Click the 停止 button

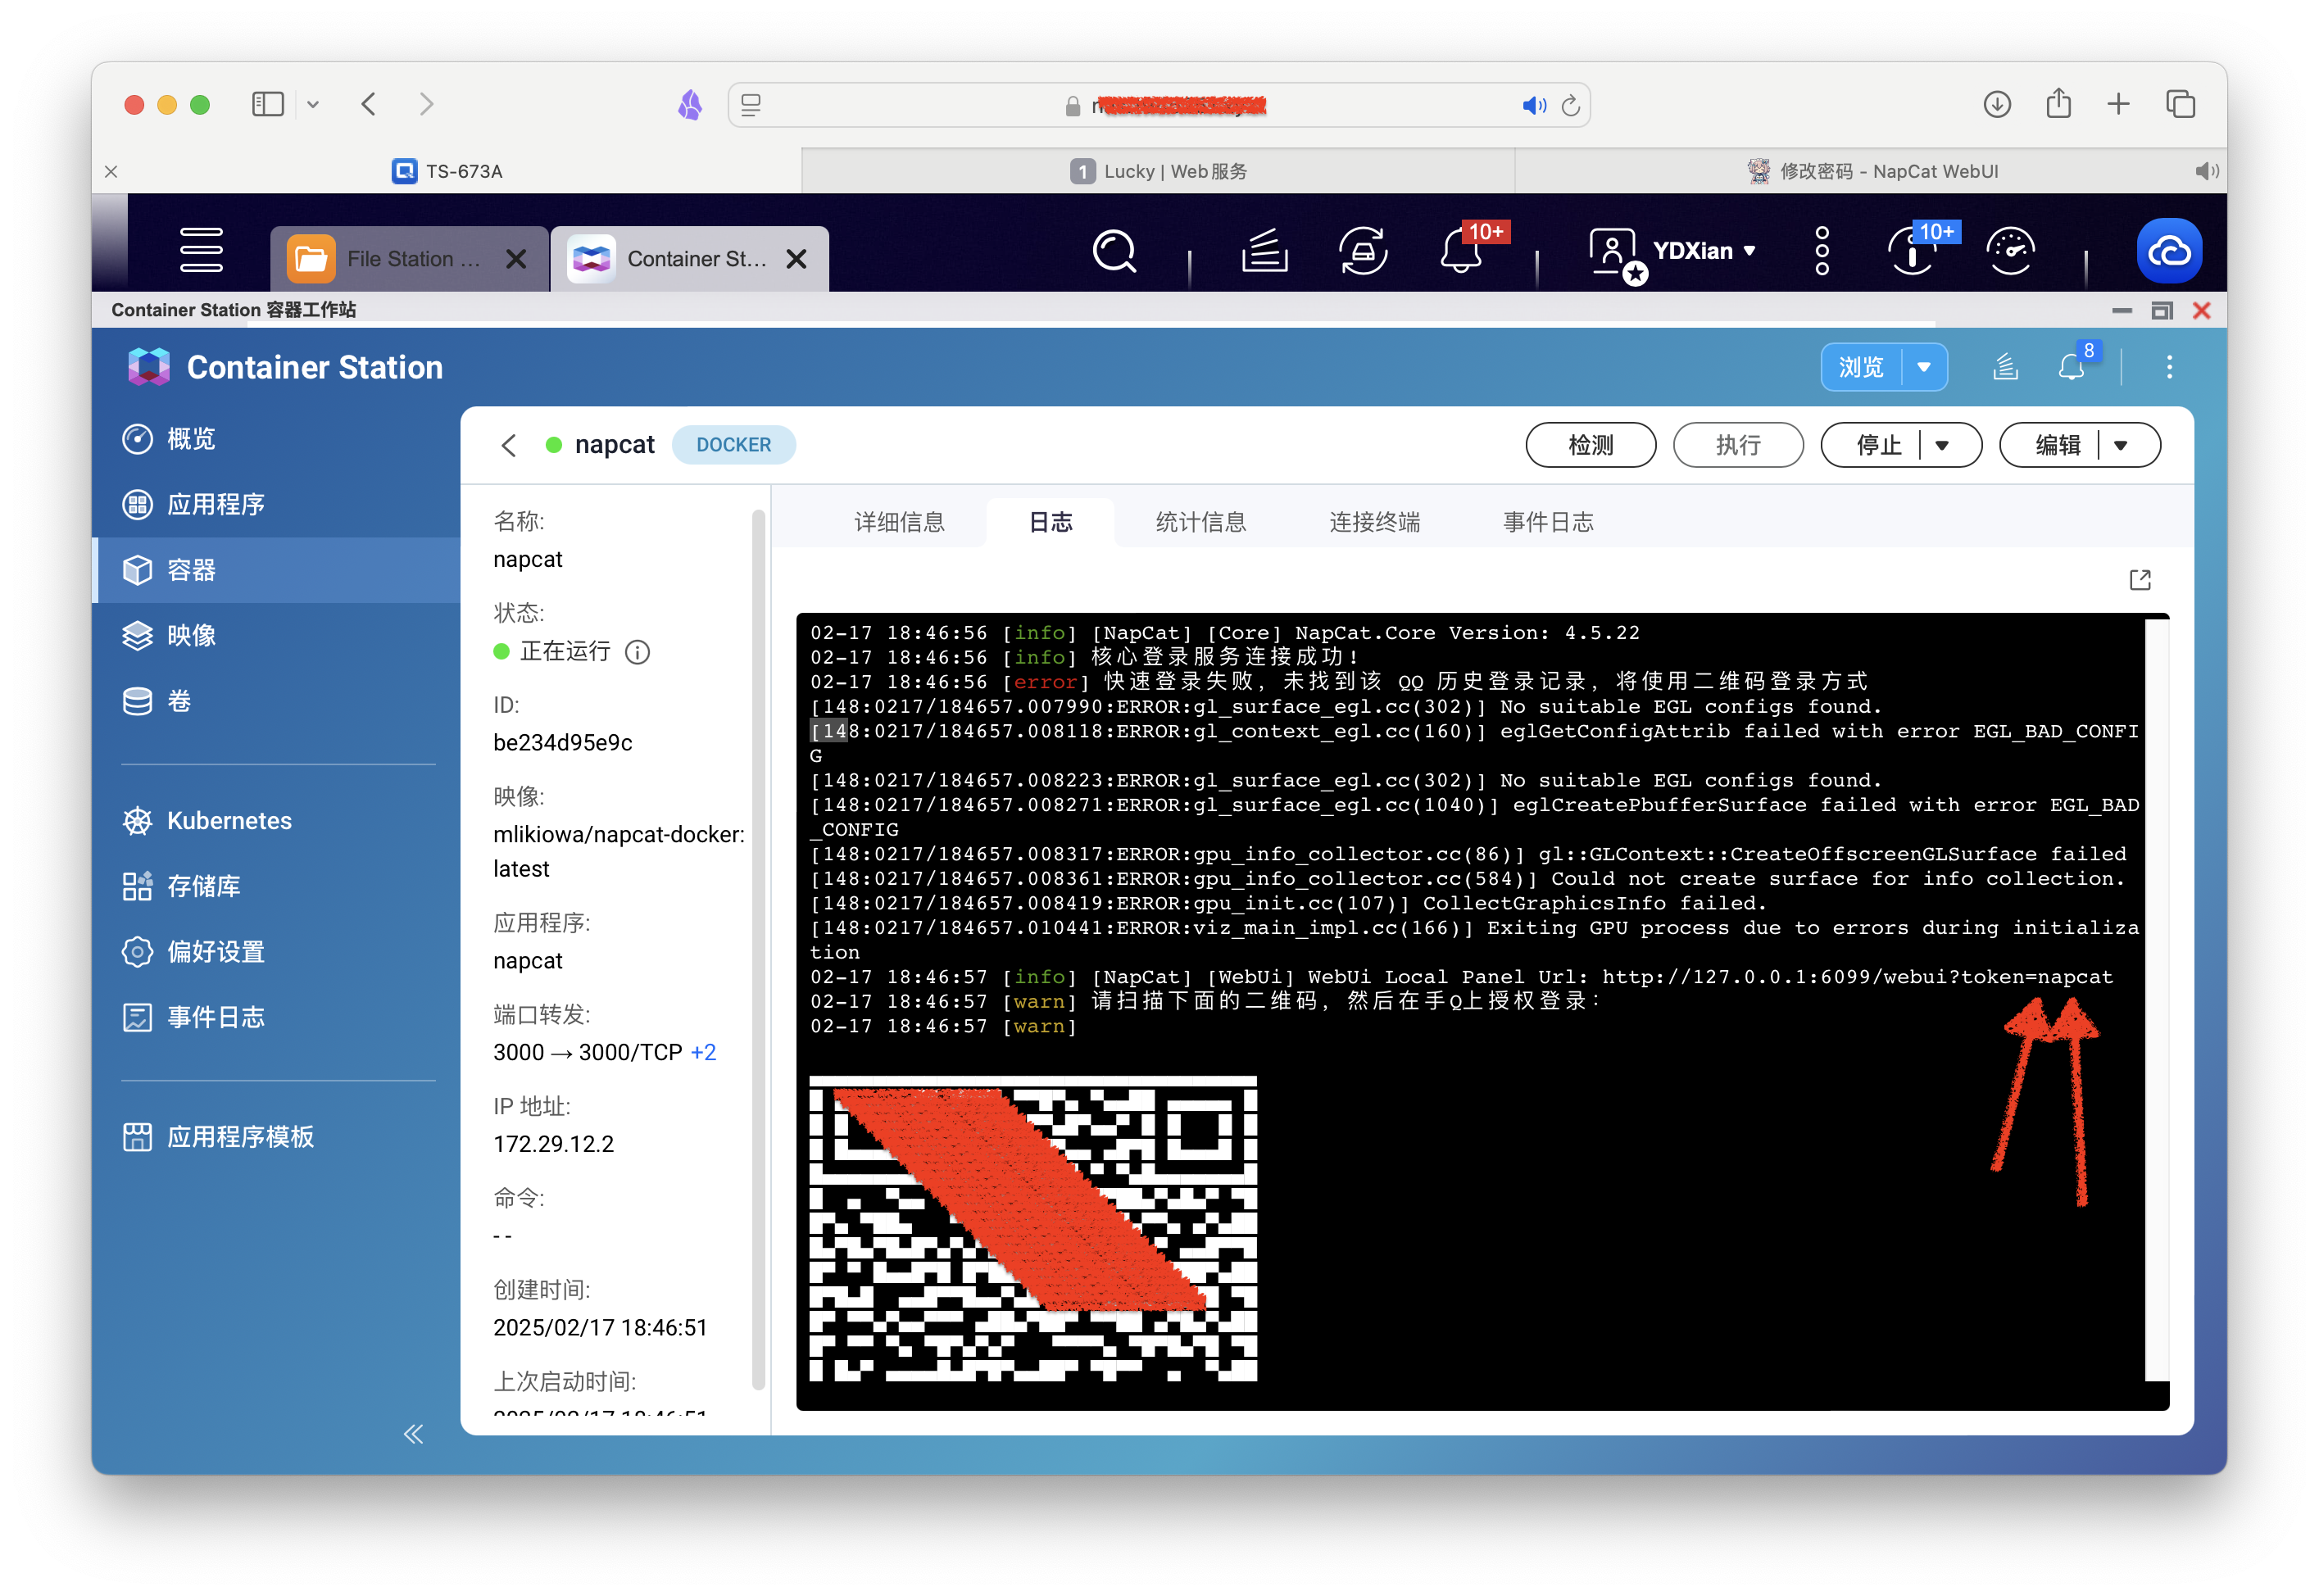pos(1878,446)
